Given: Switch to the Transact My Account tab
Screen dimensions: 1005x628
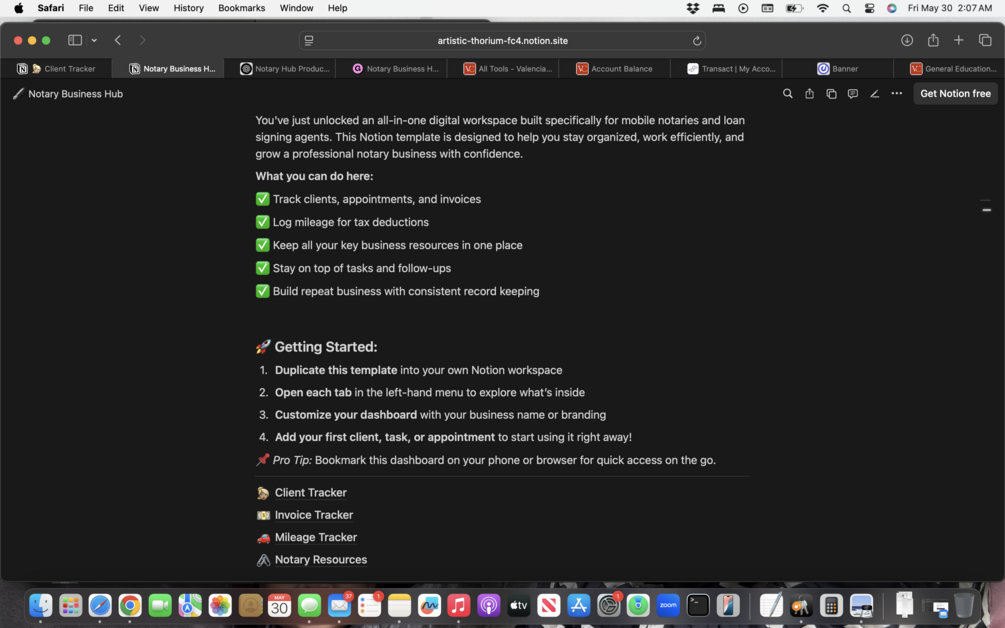Looking at the screenshot, I should 726,69.
